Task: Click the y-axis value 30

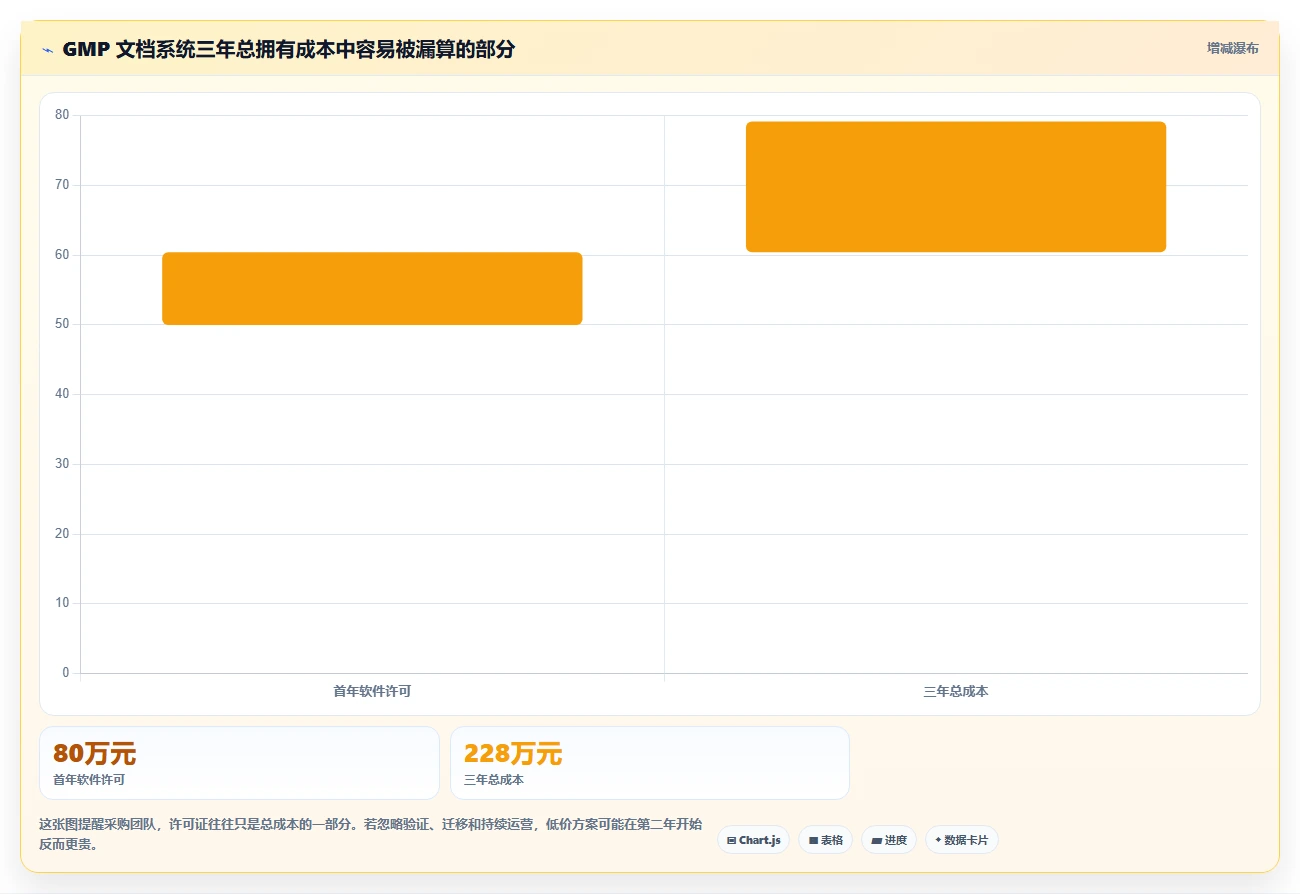Action: tap(62, 464)
